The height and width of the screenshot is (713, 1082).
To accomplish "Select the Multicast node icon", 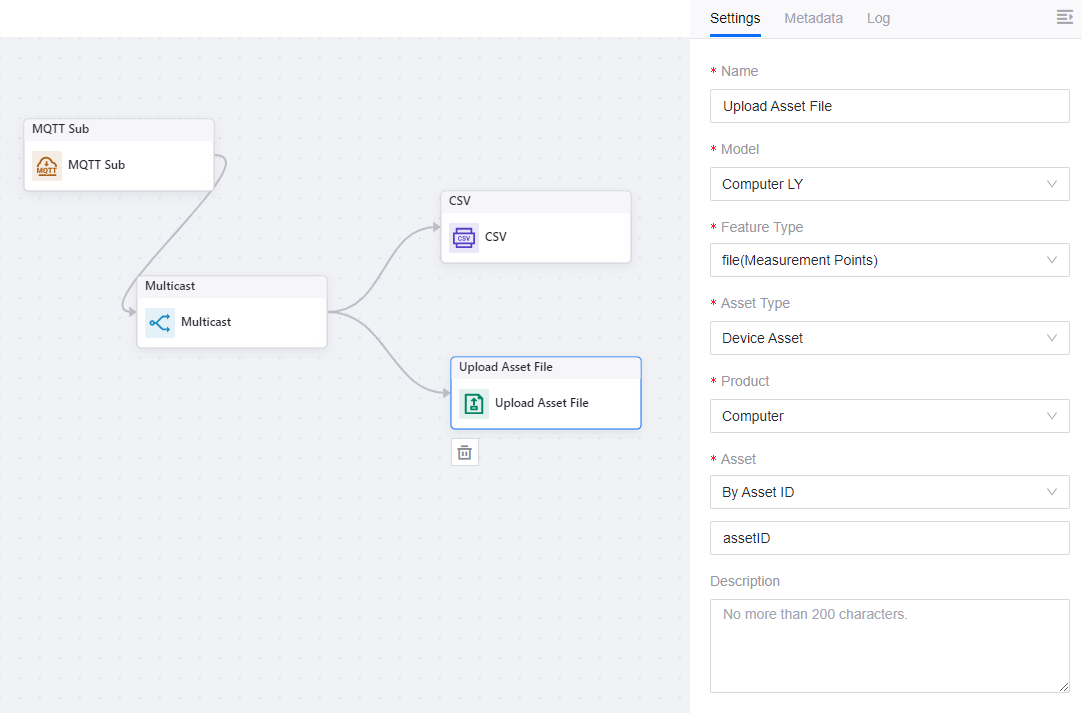I will [x=160, y=323].
